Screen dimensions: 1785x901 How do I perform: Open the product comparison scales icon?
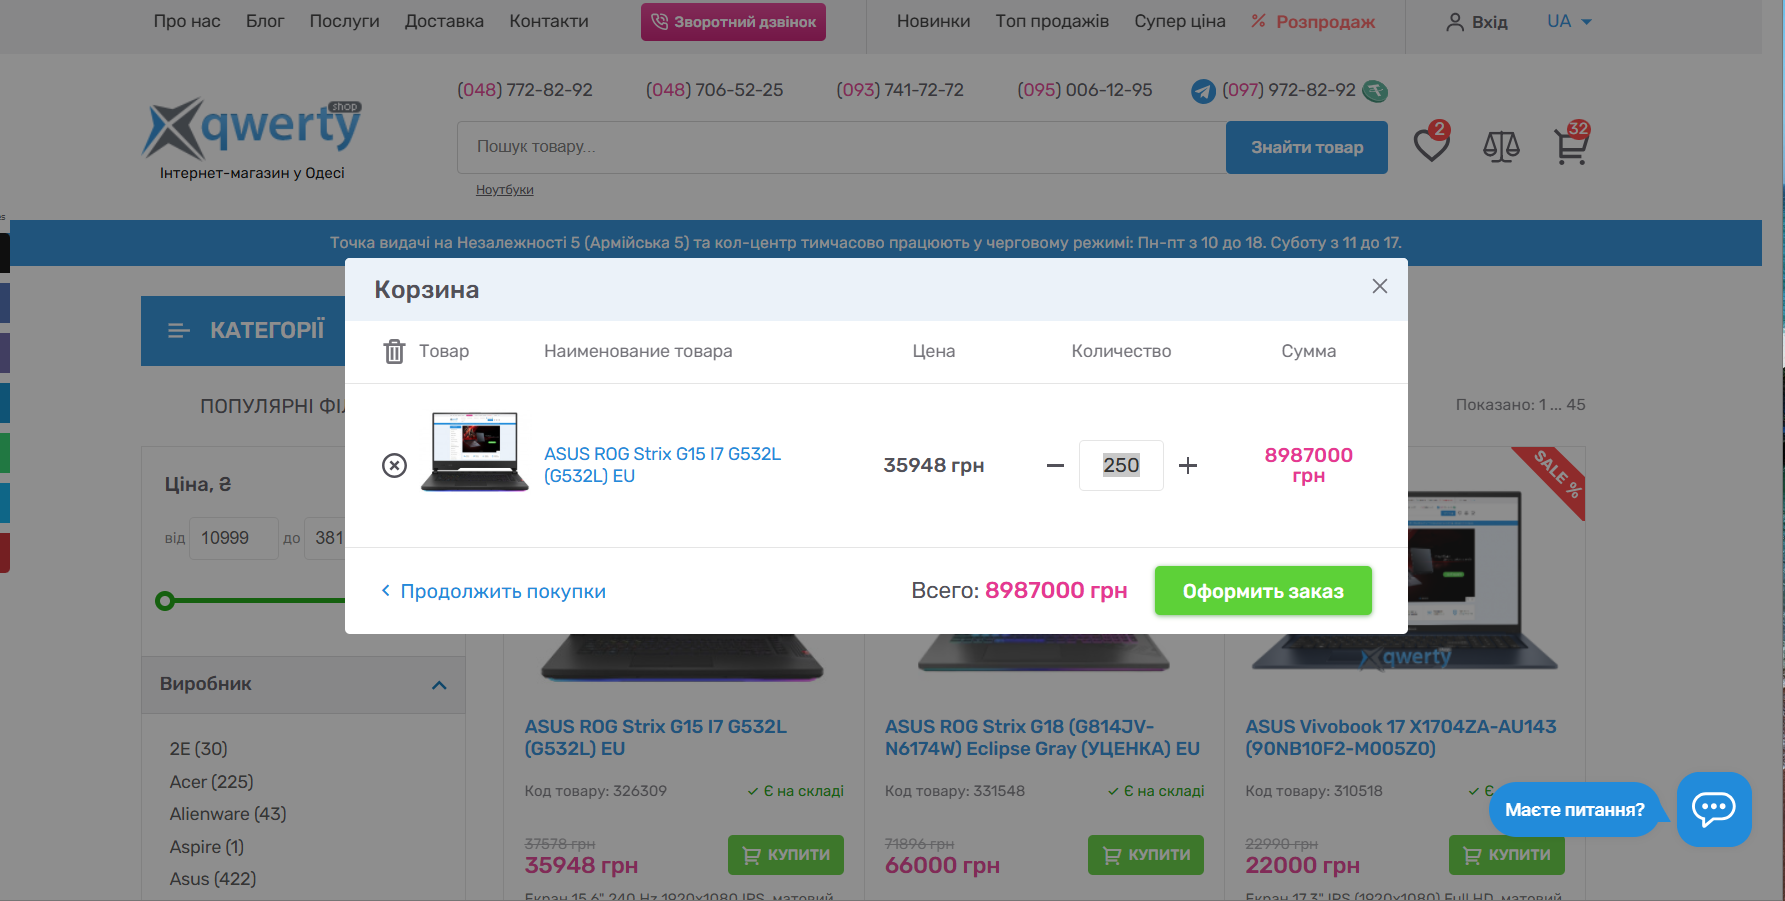pos(1501,147)
